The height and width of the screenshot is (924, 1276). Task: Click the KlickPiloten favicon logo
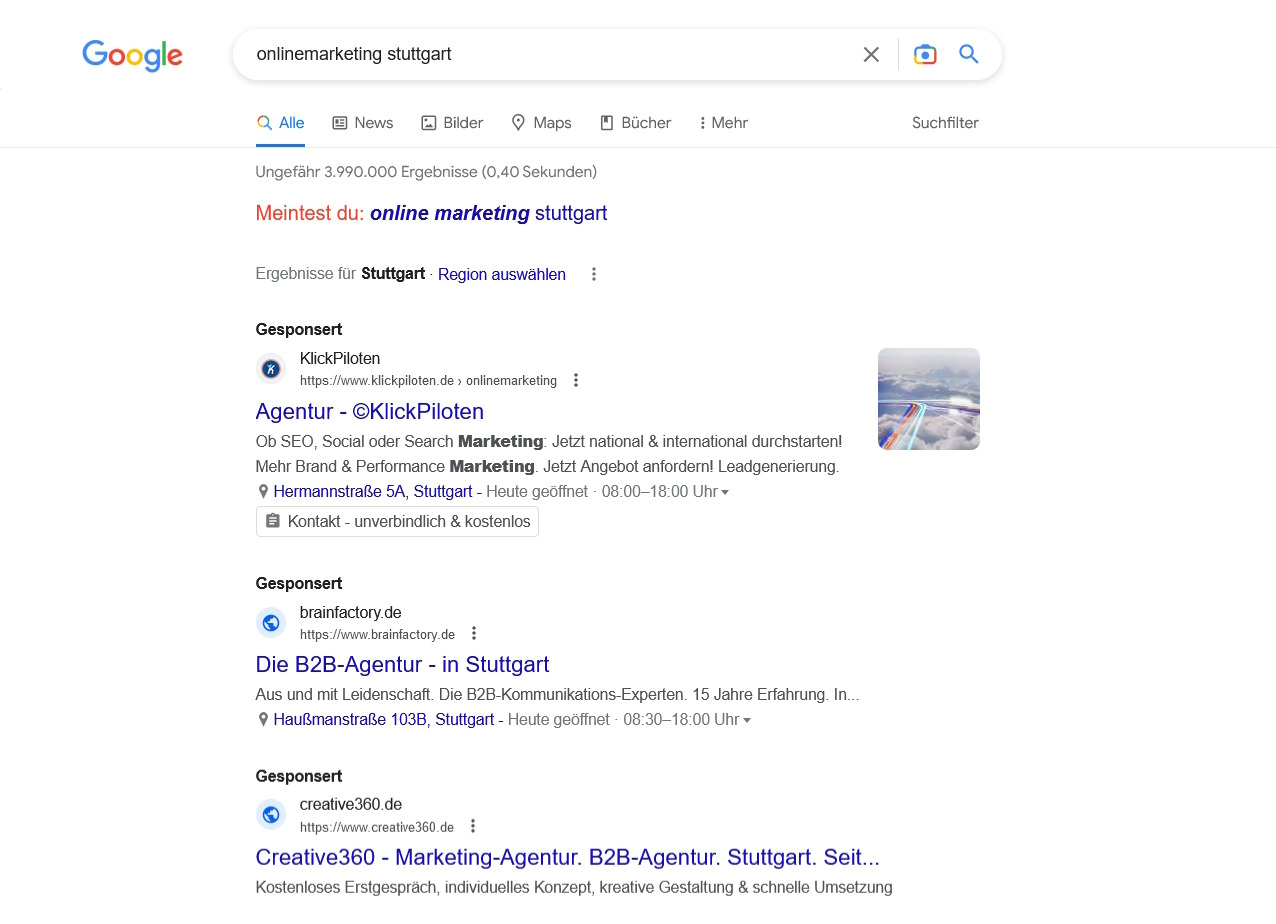click(x=270, y=369)
